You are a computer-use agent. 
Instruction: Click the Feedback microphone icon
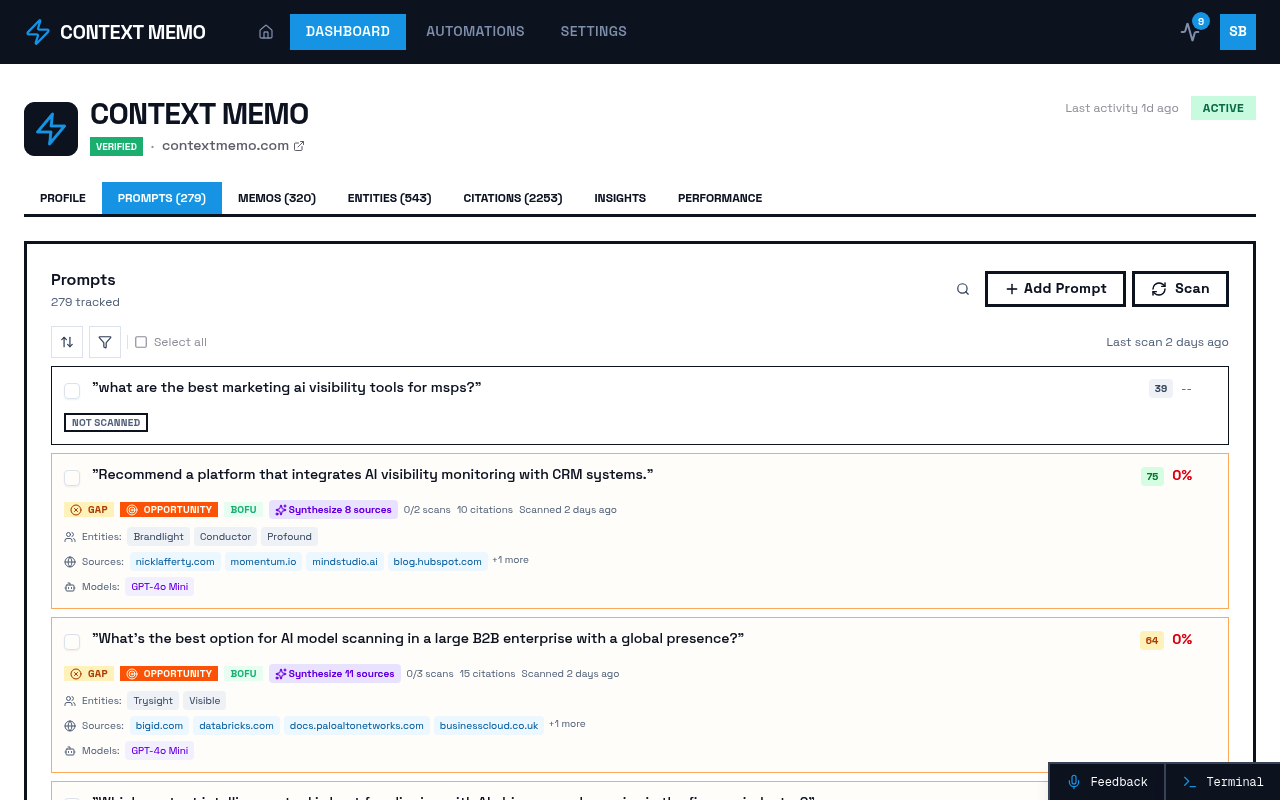pyautogui.click(x=1073, y=782)
